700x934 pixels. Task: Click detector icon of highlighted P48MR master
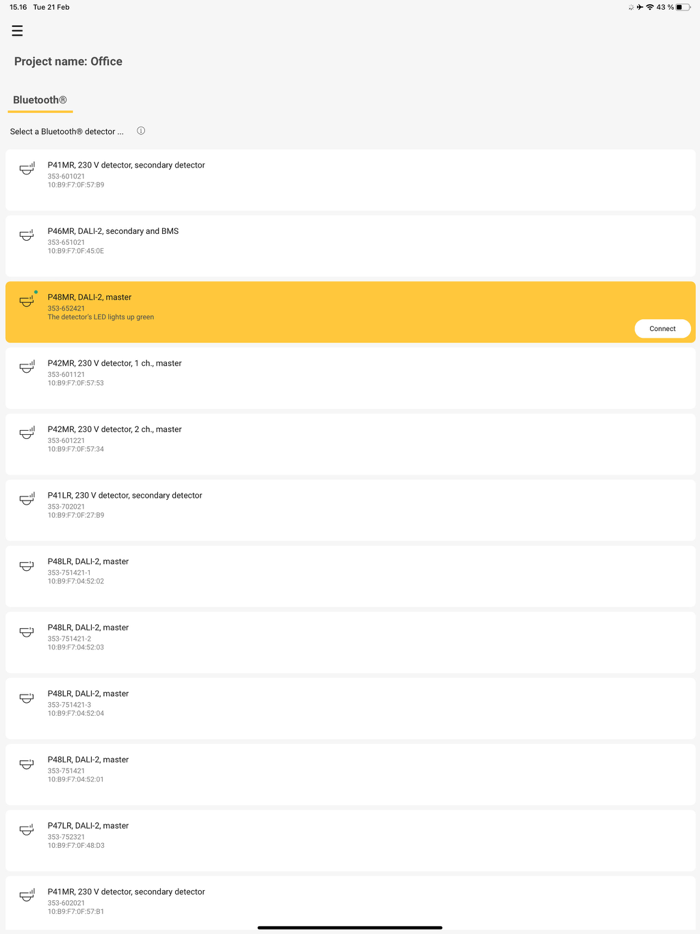coord(27,300)
